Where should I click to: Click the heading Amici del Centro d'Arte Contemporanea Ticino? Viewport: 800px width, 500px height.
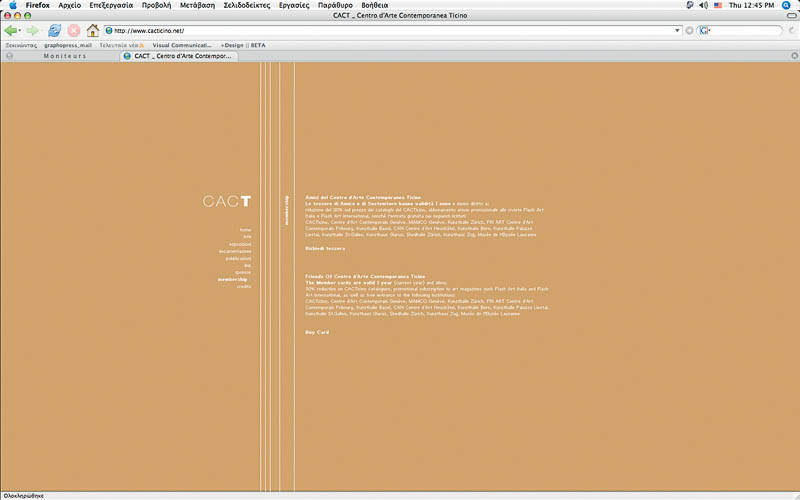[x=363, y=197]
